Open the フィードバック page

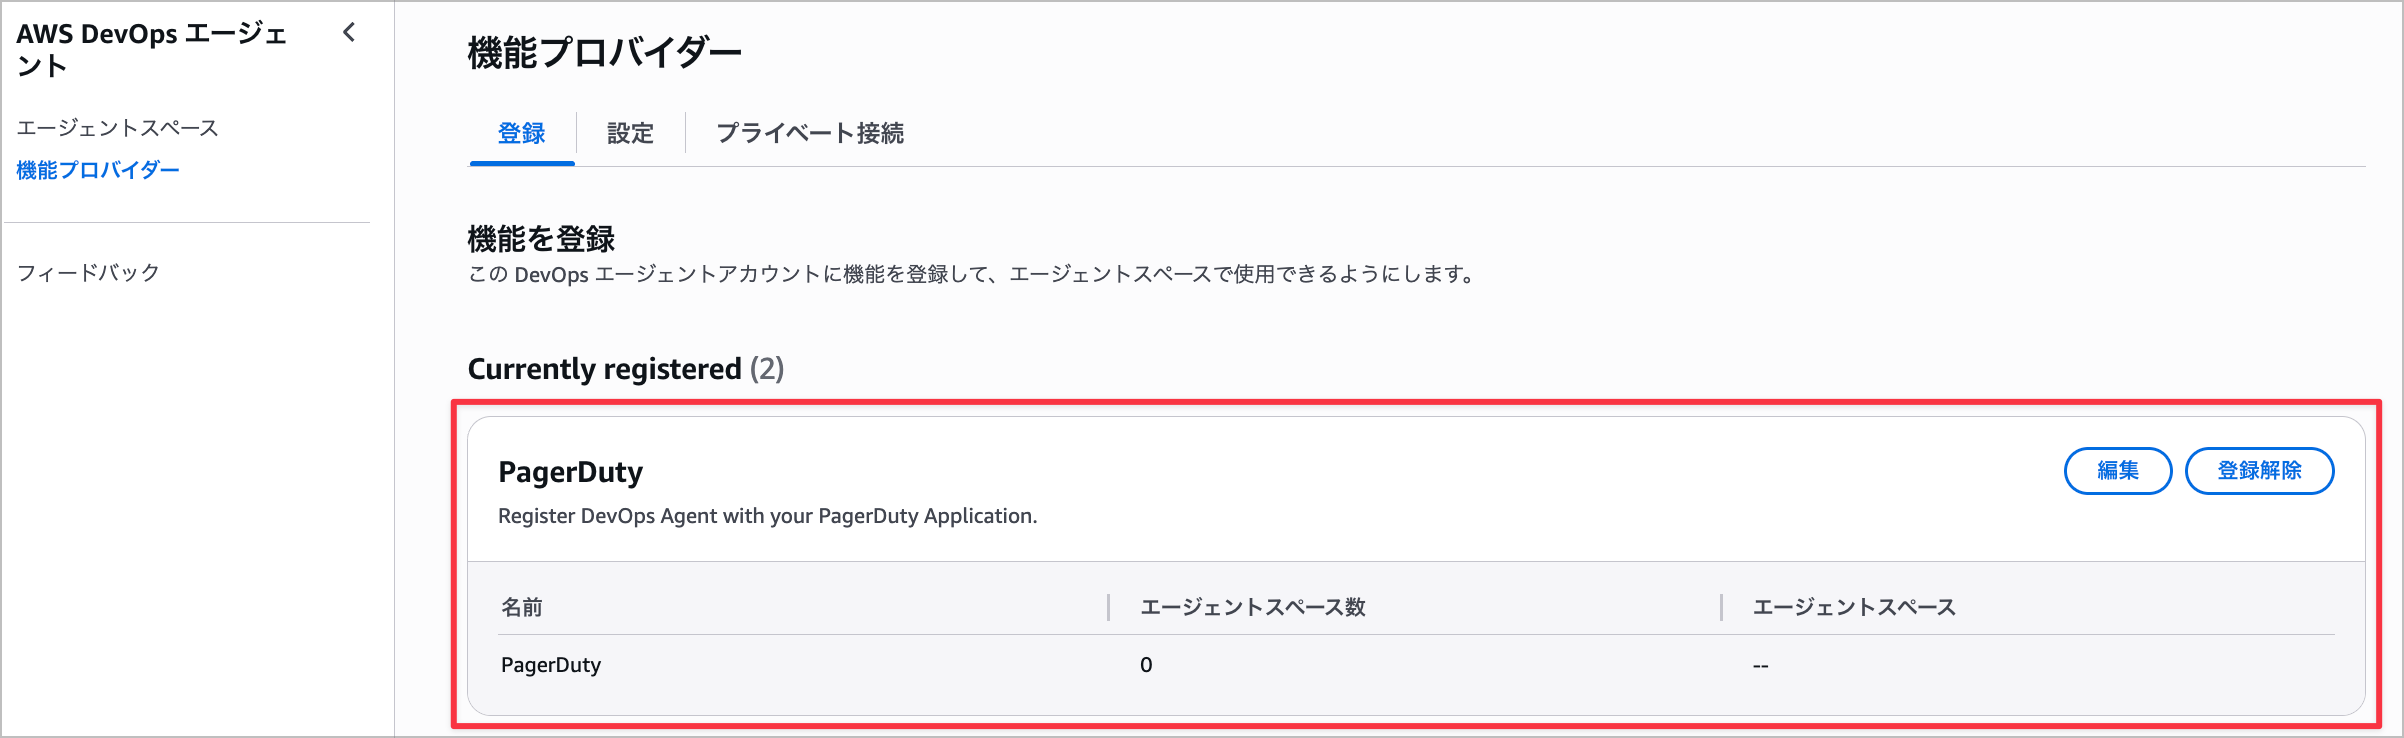(x=86, y=271)
